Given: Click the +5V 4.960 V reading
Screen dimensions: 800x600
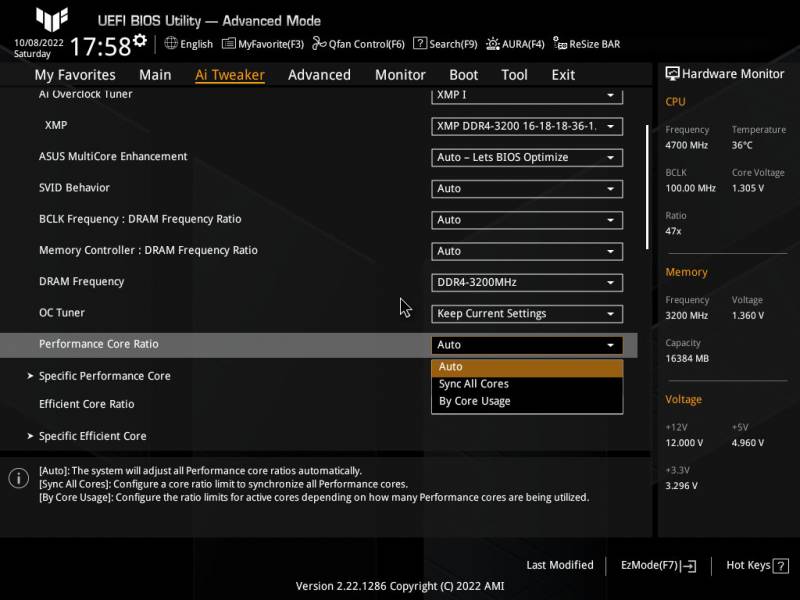Looking at the screenshot, I should click(747, 443).
